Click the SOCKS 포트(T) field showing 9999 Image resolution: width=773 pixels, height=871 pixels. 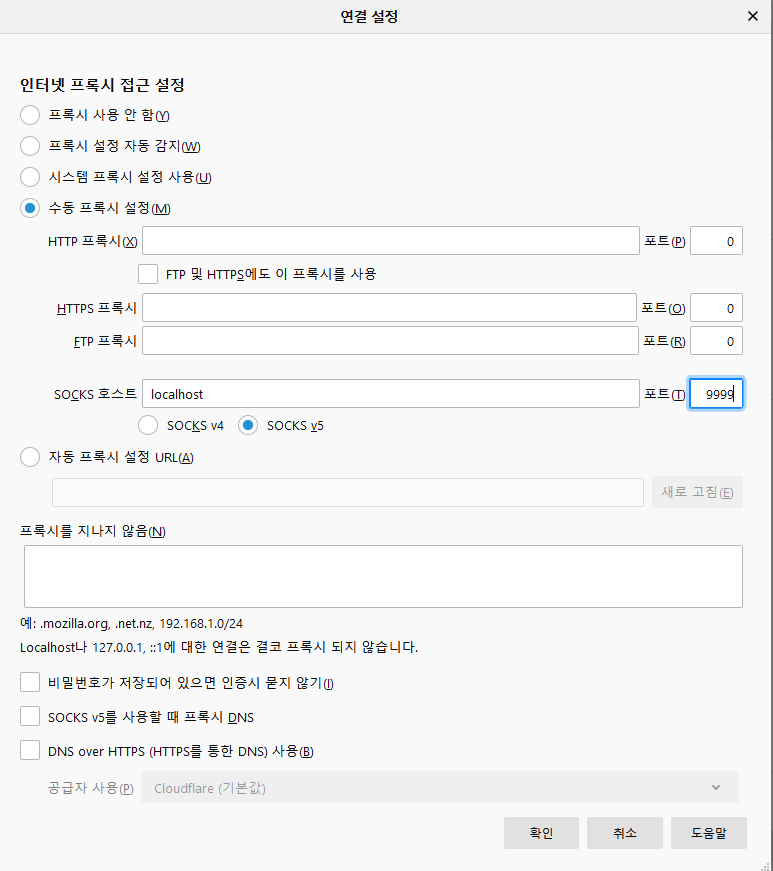click(716, 394)
